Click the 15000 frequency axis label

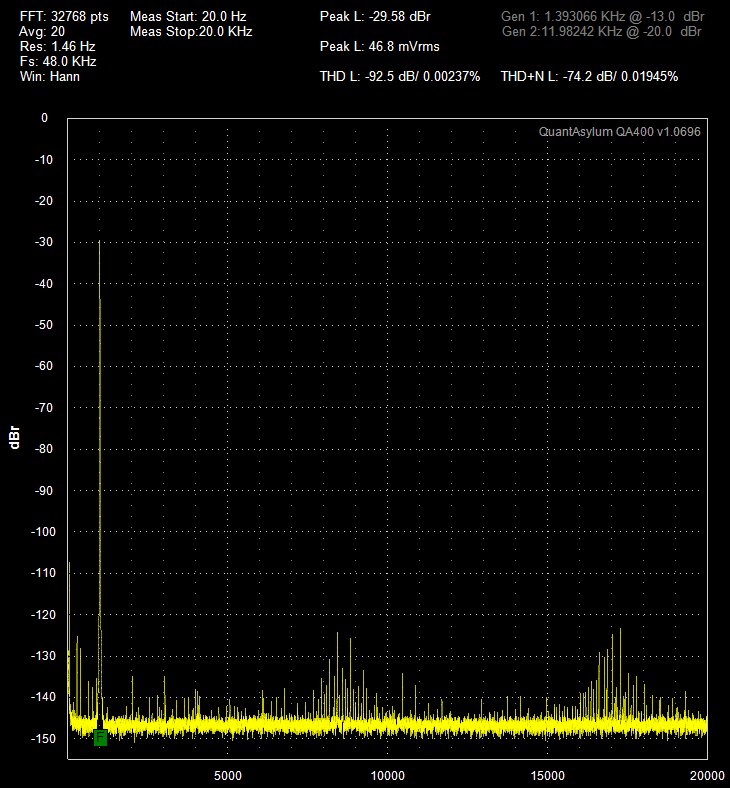tap(548, 775)
